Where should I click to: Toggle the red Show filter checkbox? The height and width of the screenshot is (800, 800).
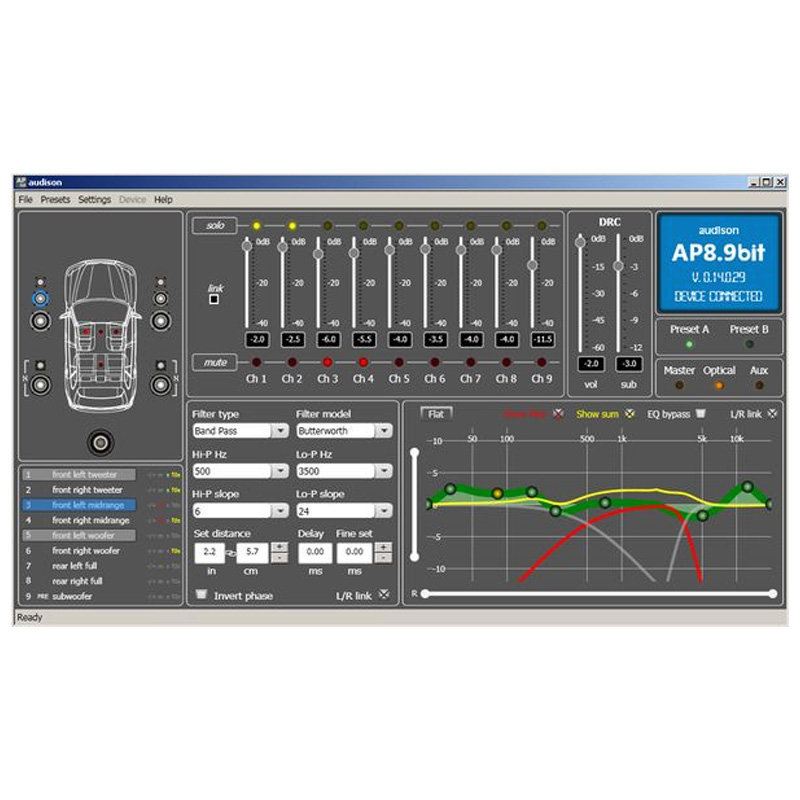pos(559,414)
